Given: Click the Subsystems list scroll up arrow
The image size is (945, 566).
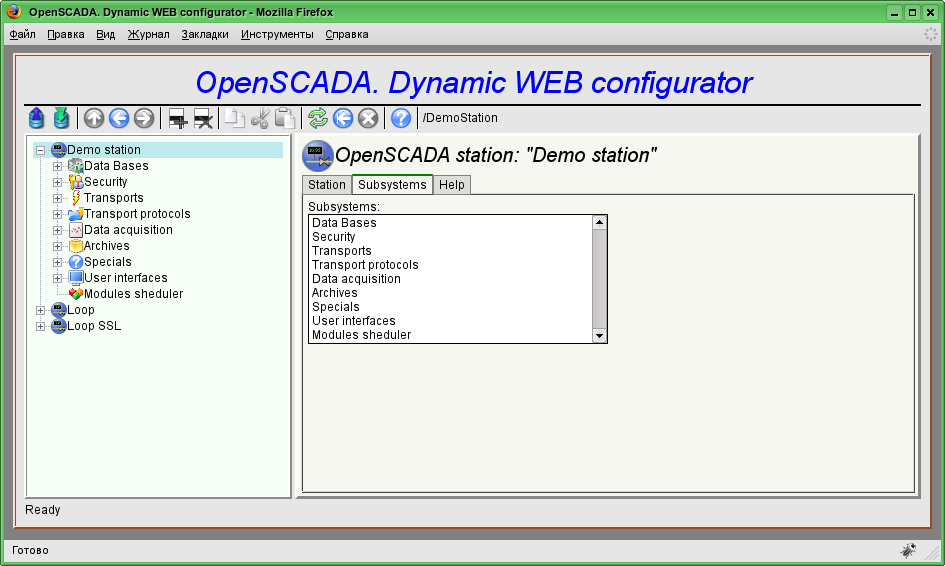Looking at the screenshot, I should pos(599,222).
